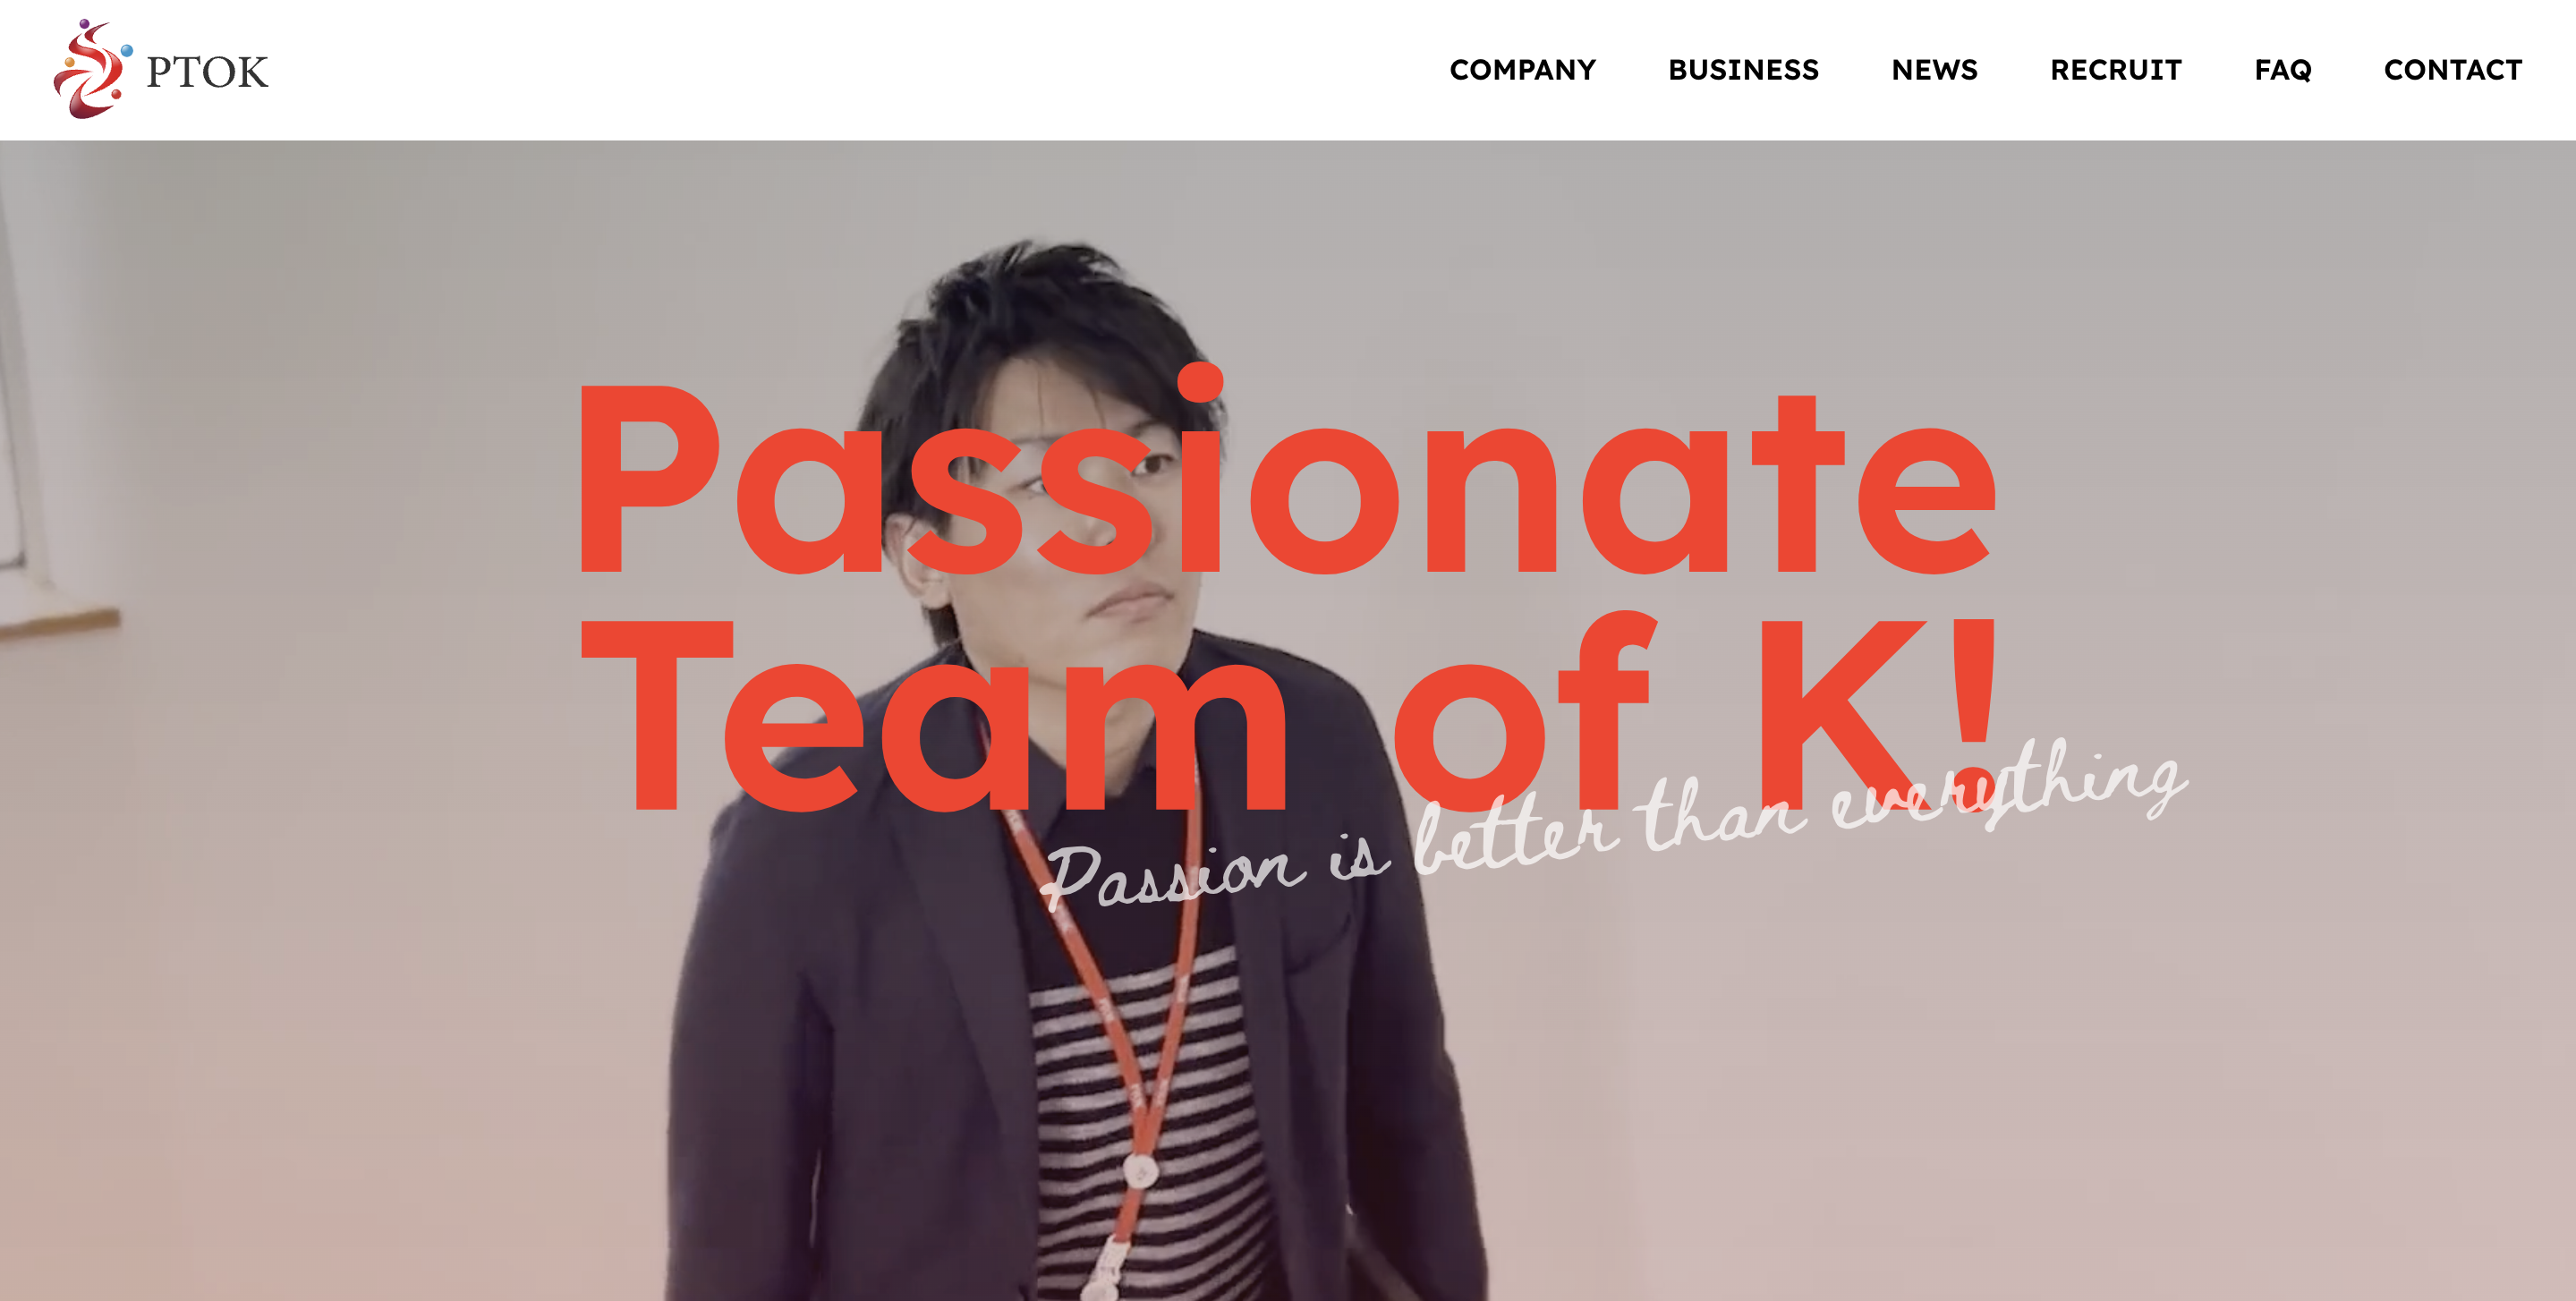Click the PTOK wordmark text

207,72
